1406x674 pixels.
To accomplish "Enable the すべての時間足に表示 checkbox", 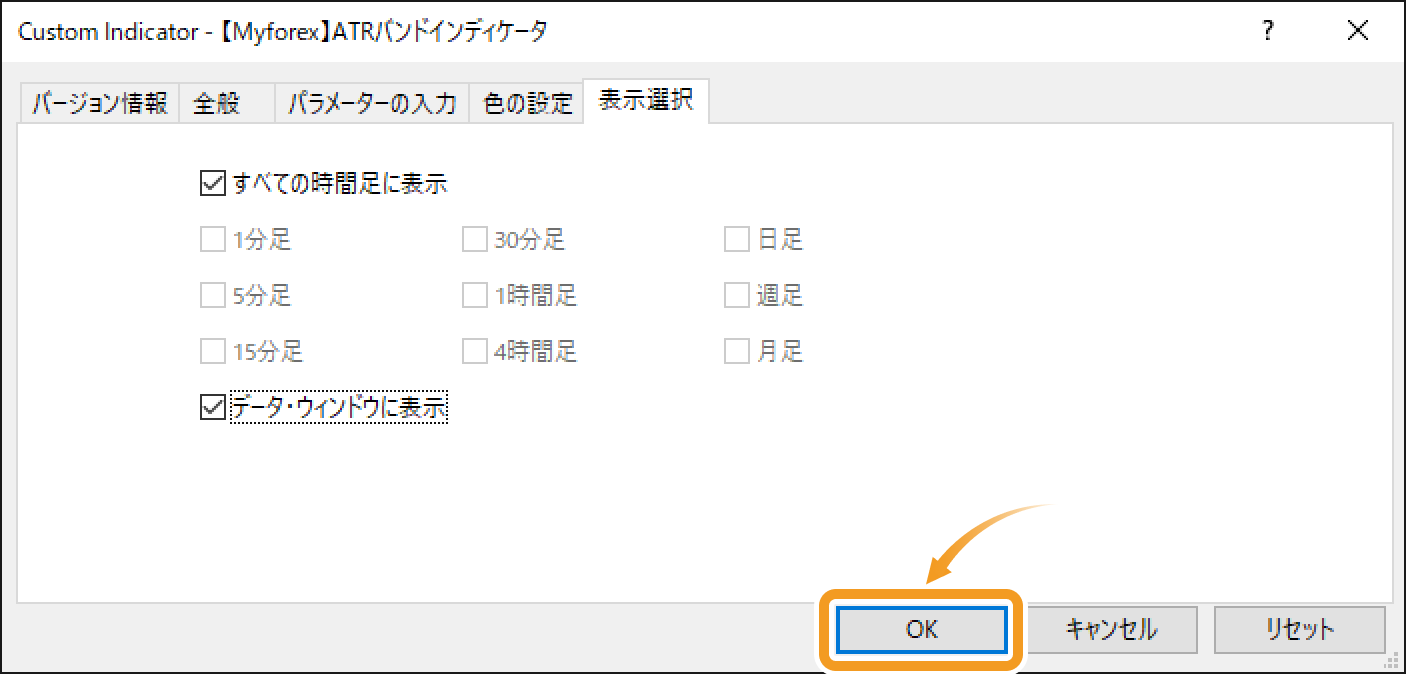I will (212, 183).
